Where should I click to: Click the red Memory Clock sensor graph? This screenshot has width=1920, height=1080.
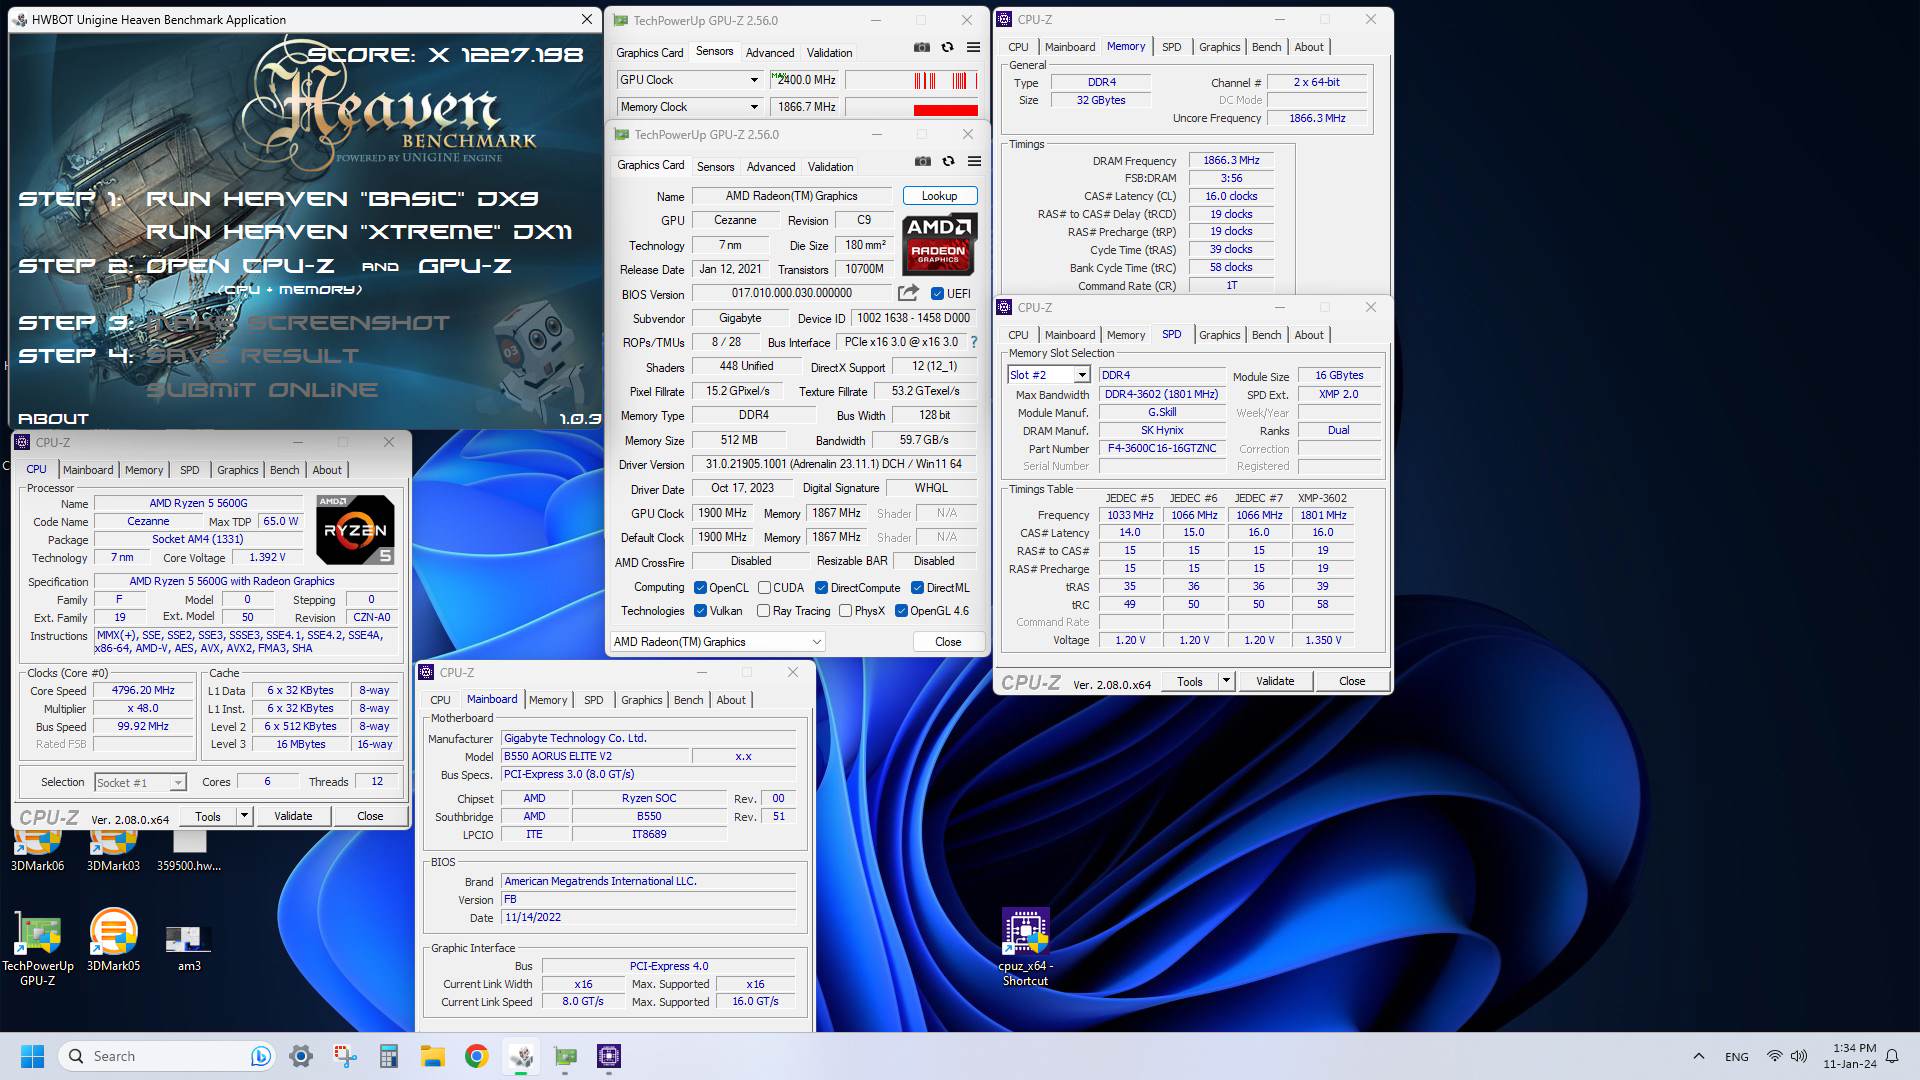coord(912,107)
